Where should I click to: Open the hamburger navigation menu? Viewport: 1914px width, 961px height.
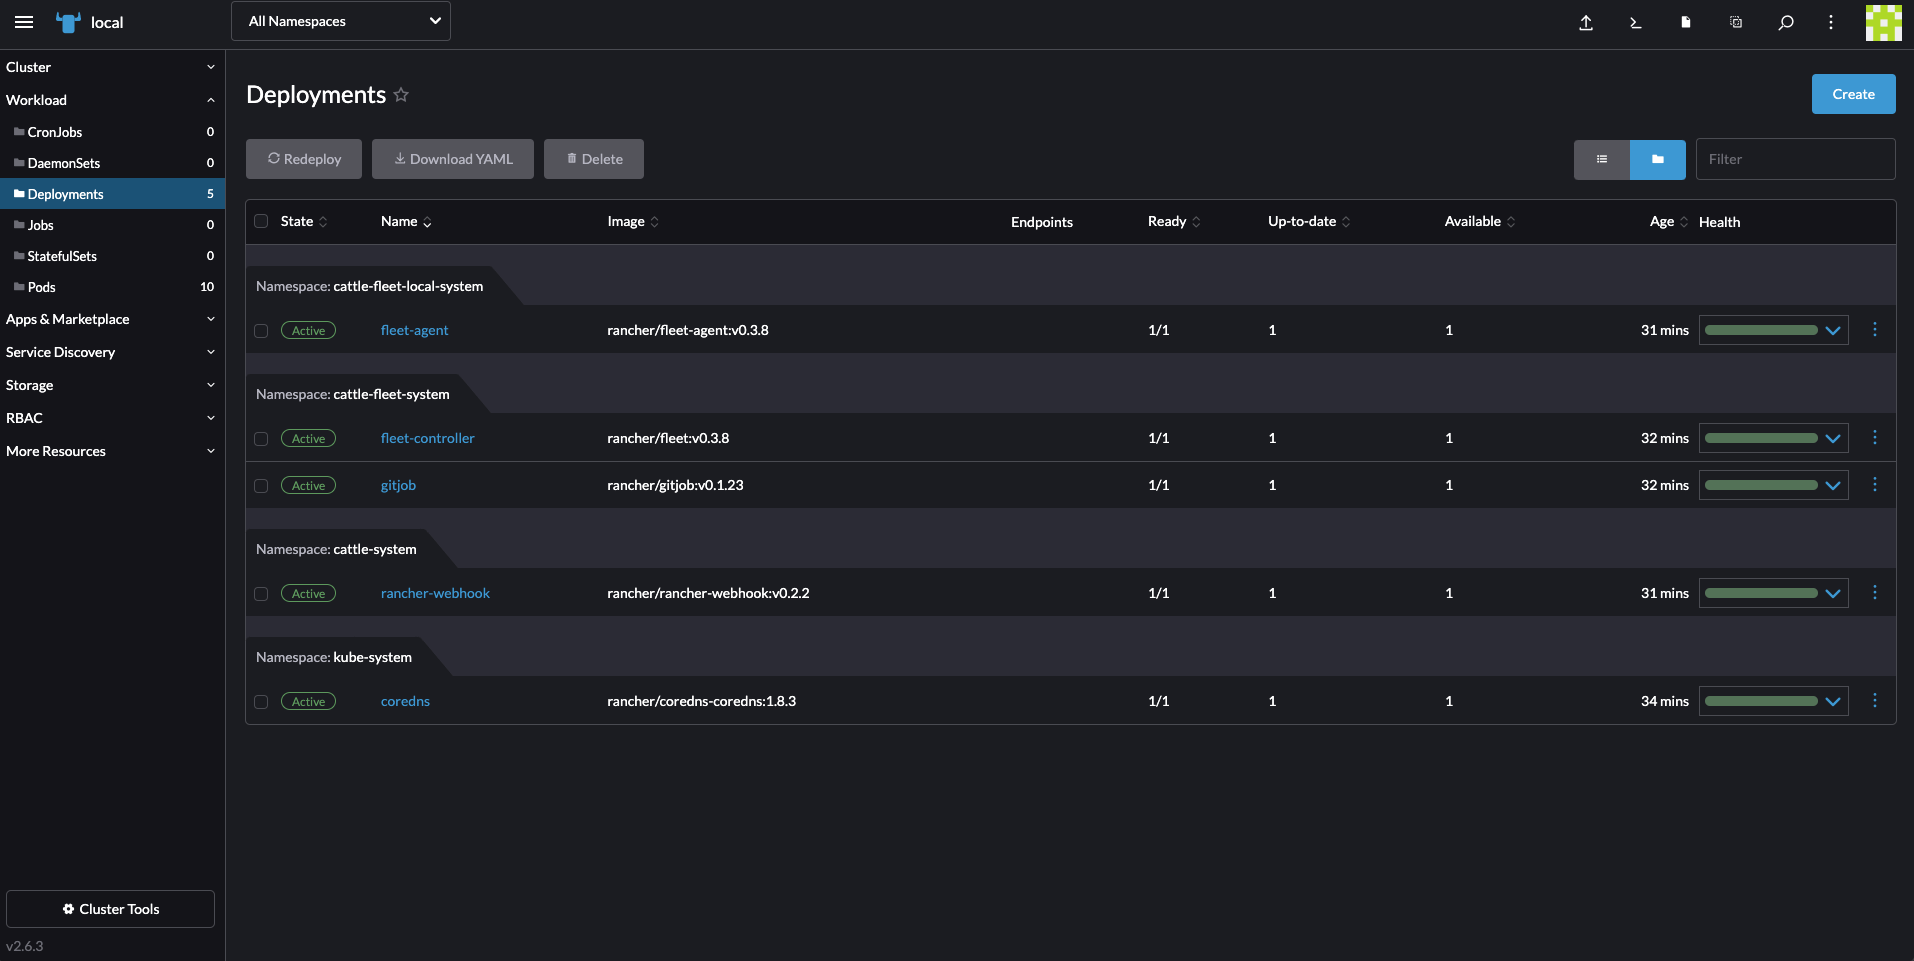24,22
